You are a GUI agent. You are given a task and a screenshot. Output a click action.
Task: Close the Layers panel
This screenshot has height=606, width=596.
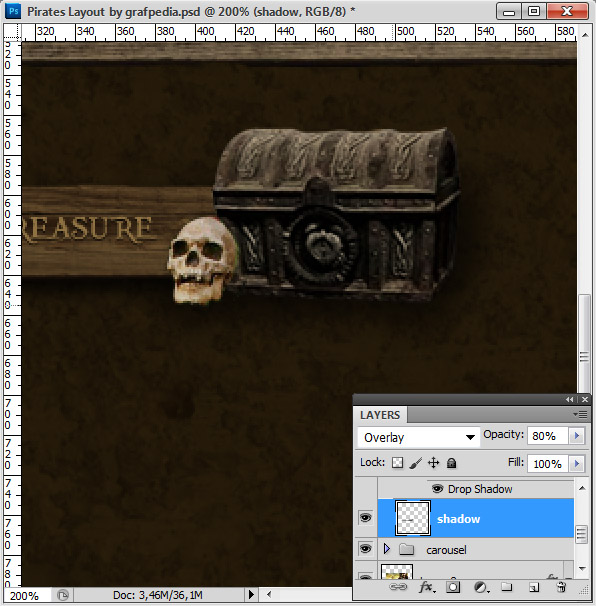(585, 400)
